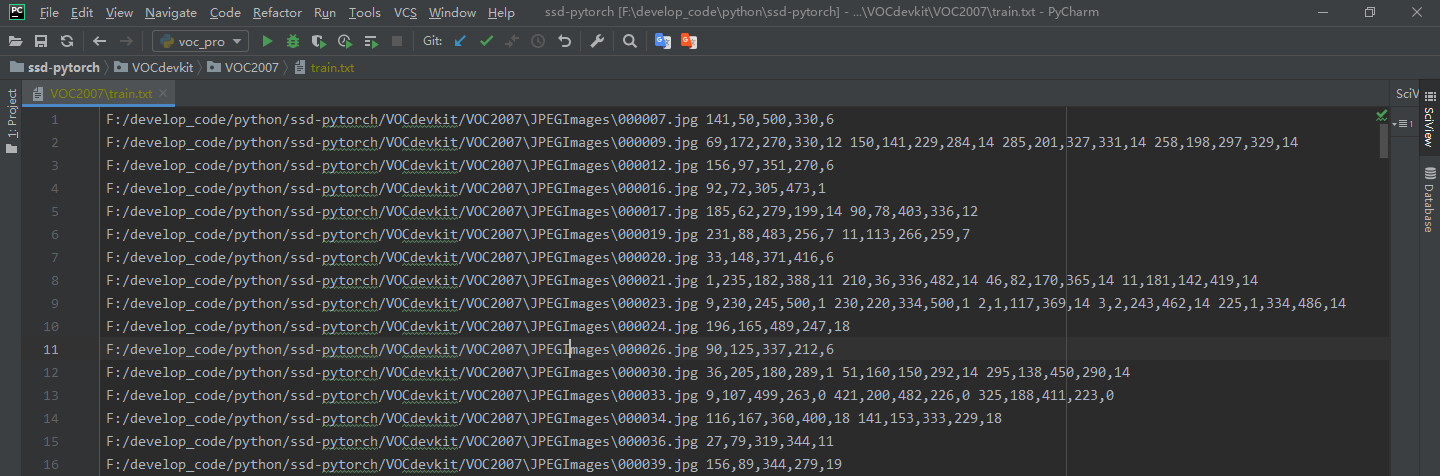Open the Database tool window
This screenshot has height=476, width=1440.
click(x=1429, y=198)
